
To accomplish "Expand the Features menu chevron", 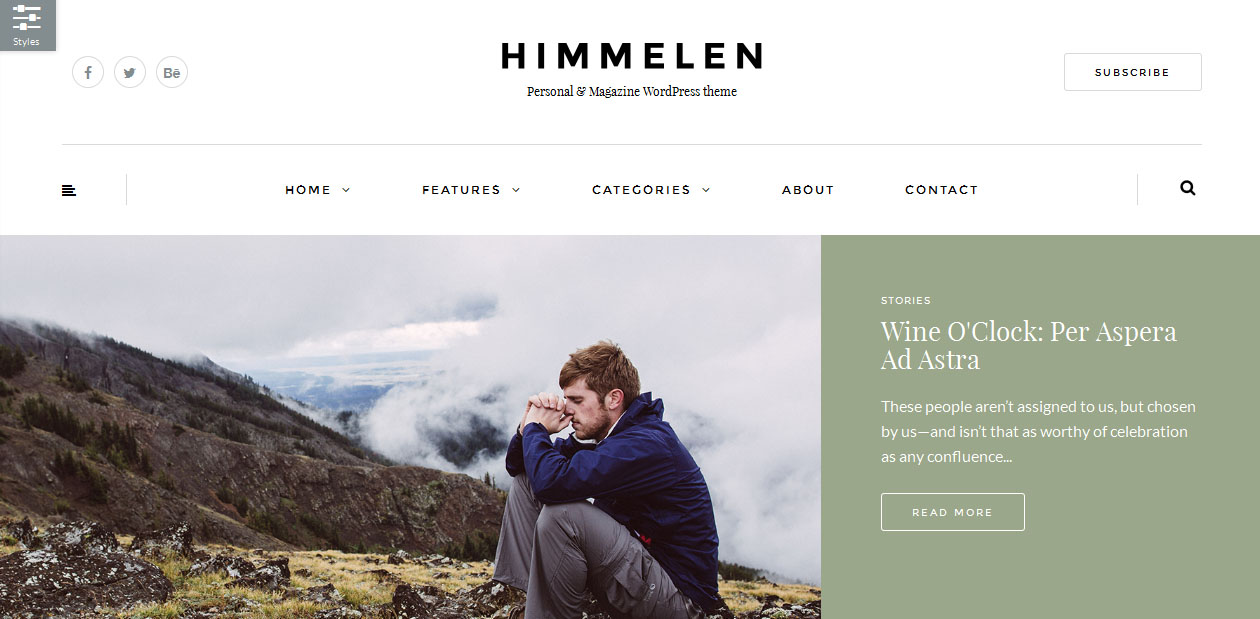I will coord(516,190).
